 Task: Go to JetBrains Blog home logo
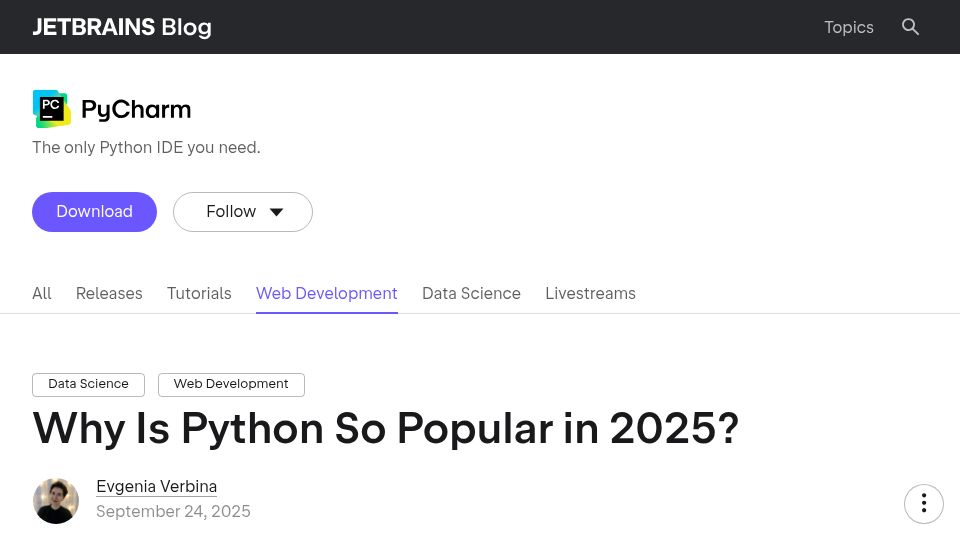[122, 27]
